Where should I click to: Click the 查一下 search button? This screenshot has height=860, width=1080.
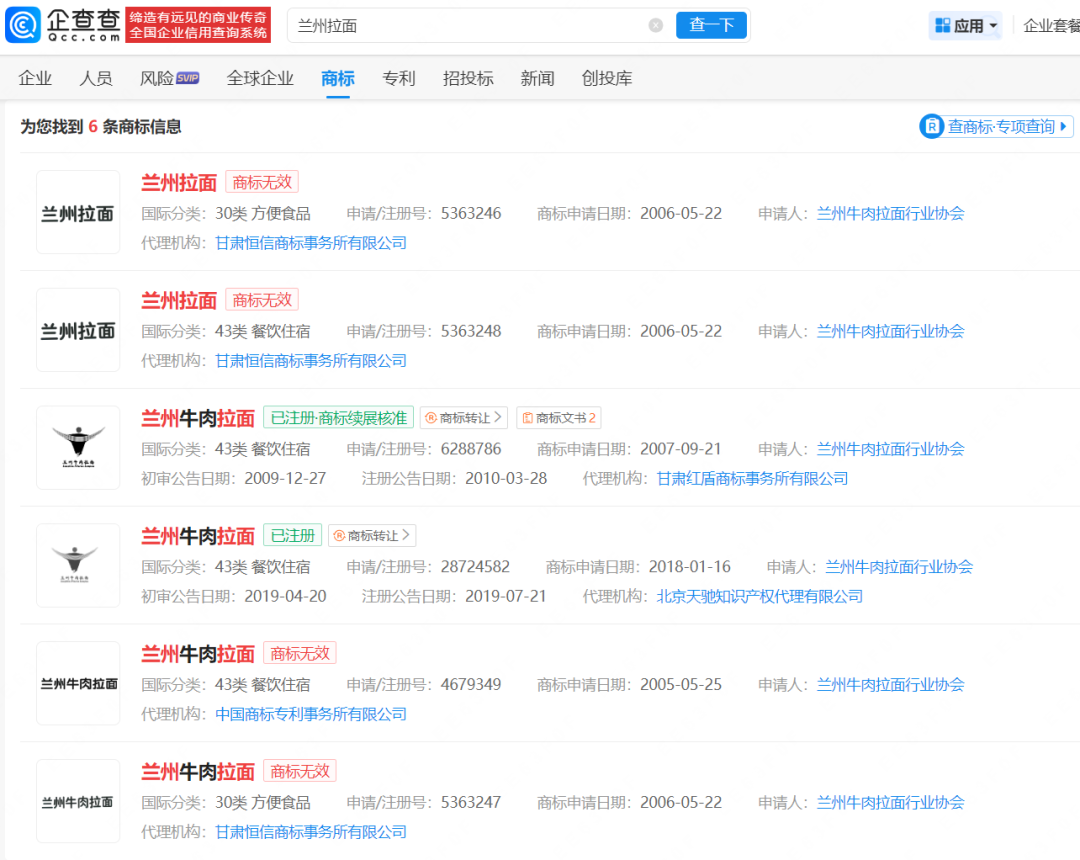pos(711,25)
